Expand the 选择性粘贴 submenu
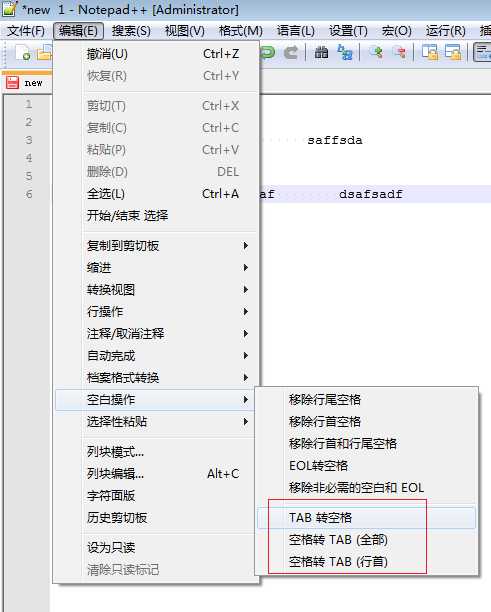 coord(156,422)
